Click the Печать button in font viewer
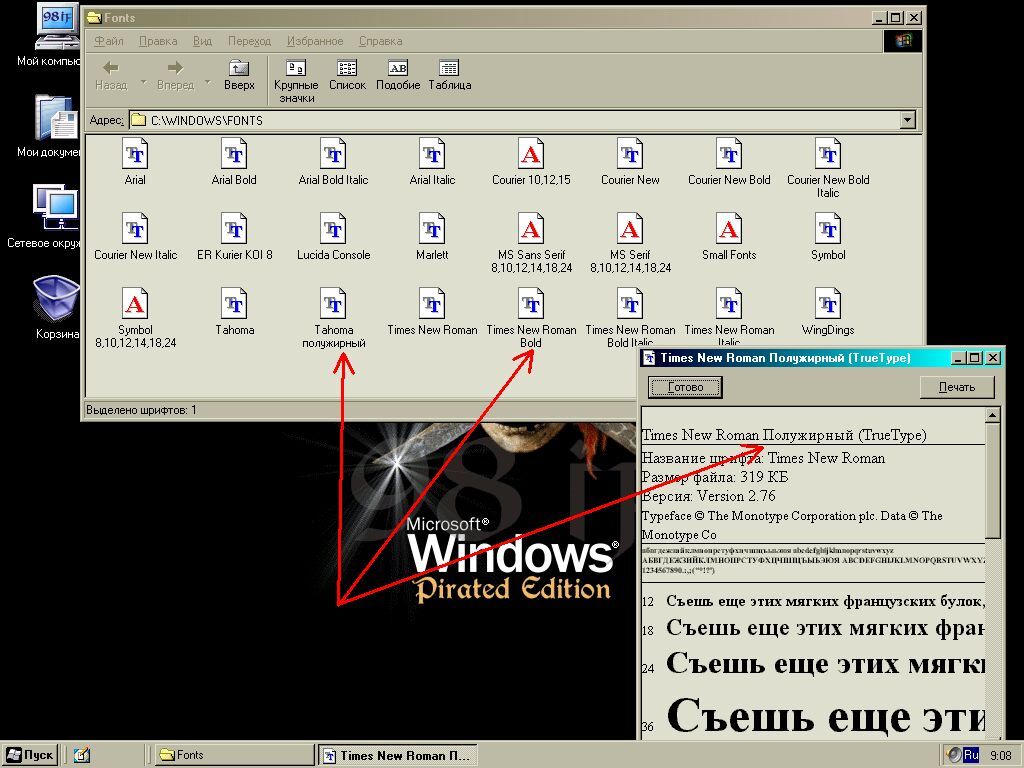 pos(957,387)
